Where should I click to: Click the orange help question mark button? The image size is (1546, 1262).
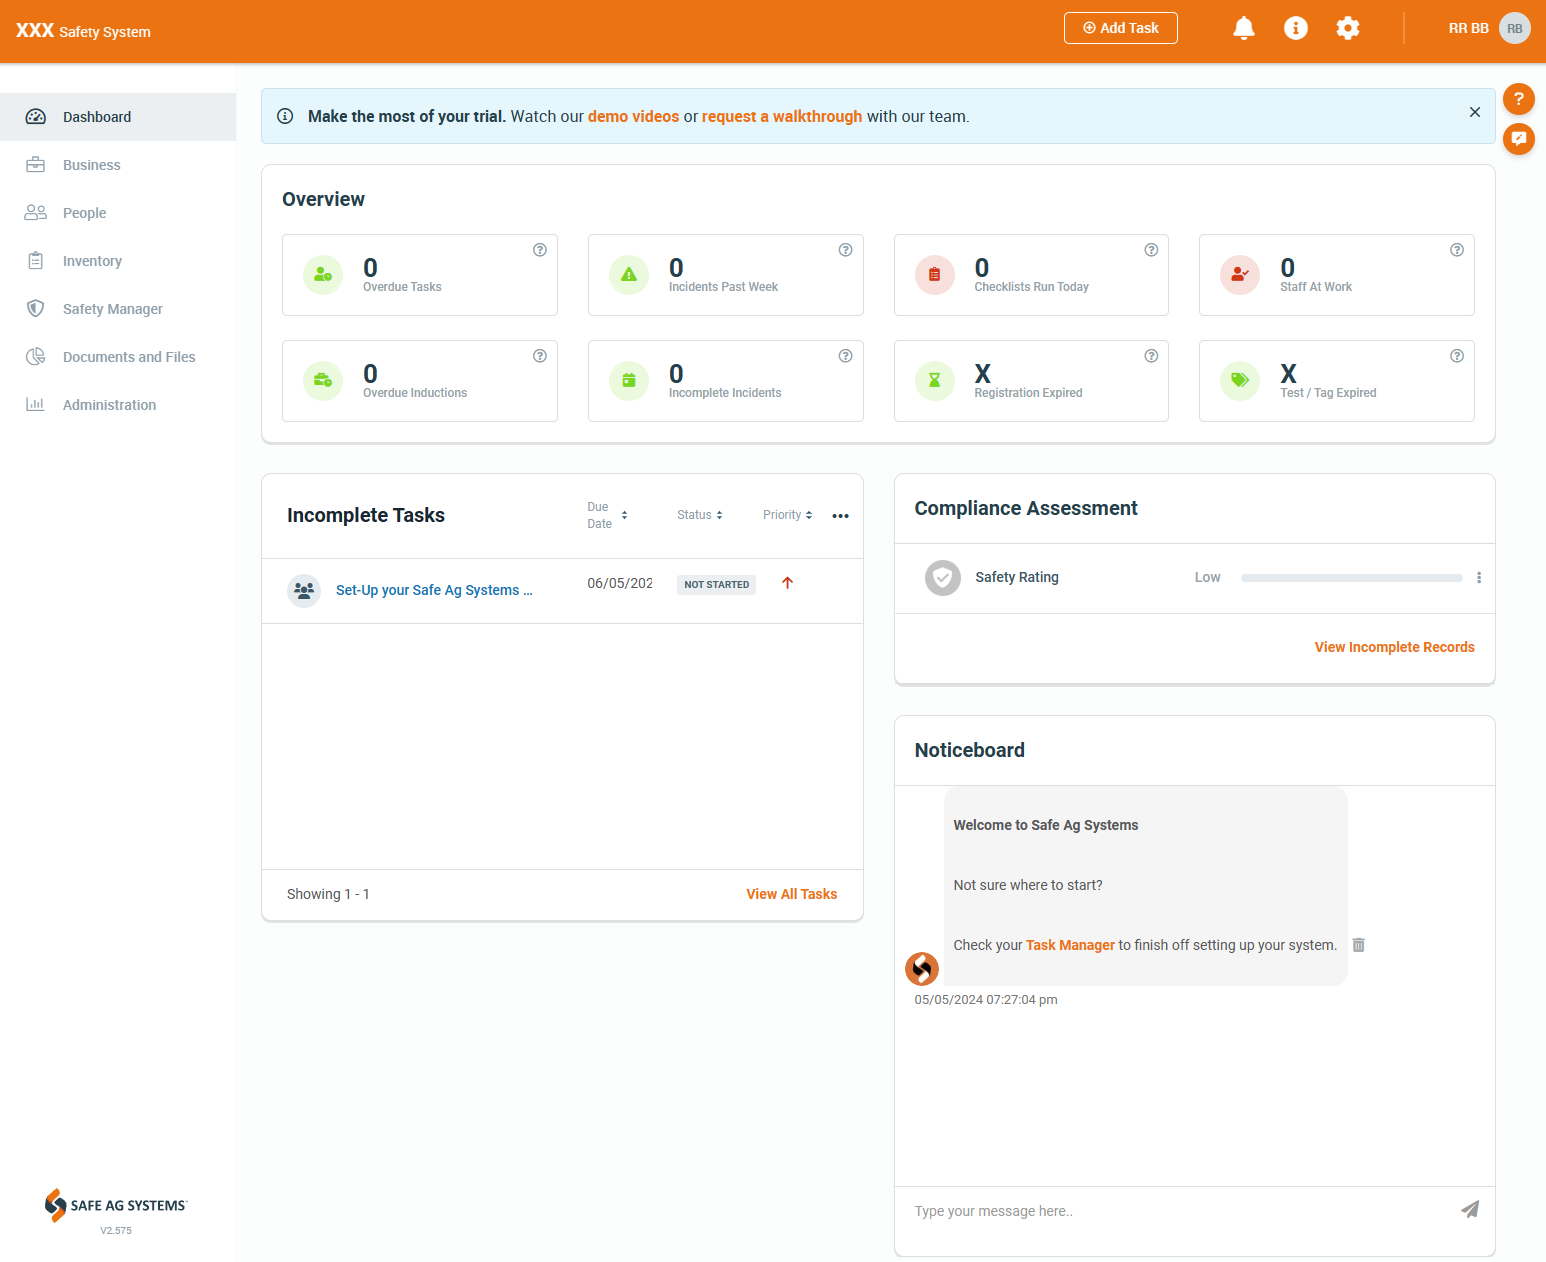pyautogui.click(x=1518, y=99)
